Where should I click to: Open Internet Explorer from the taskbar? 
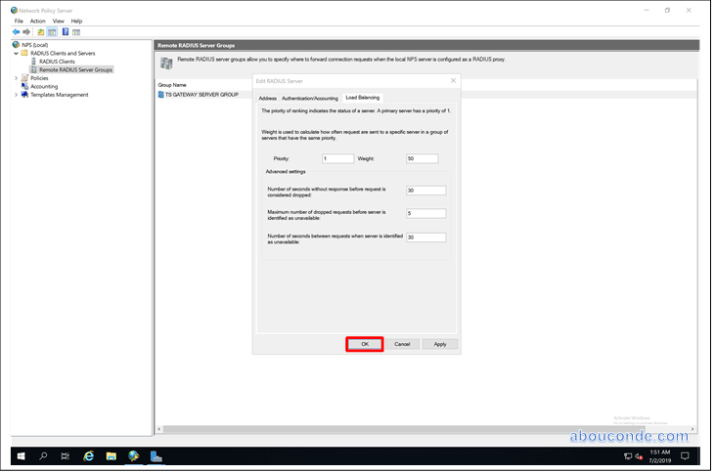pos(88,456)
